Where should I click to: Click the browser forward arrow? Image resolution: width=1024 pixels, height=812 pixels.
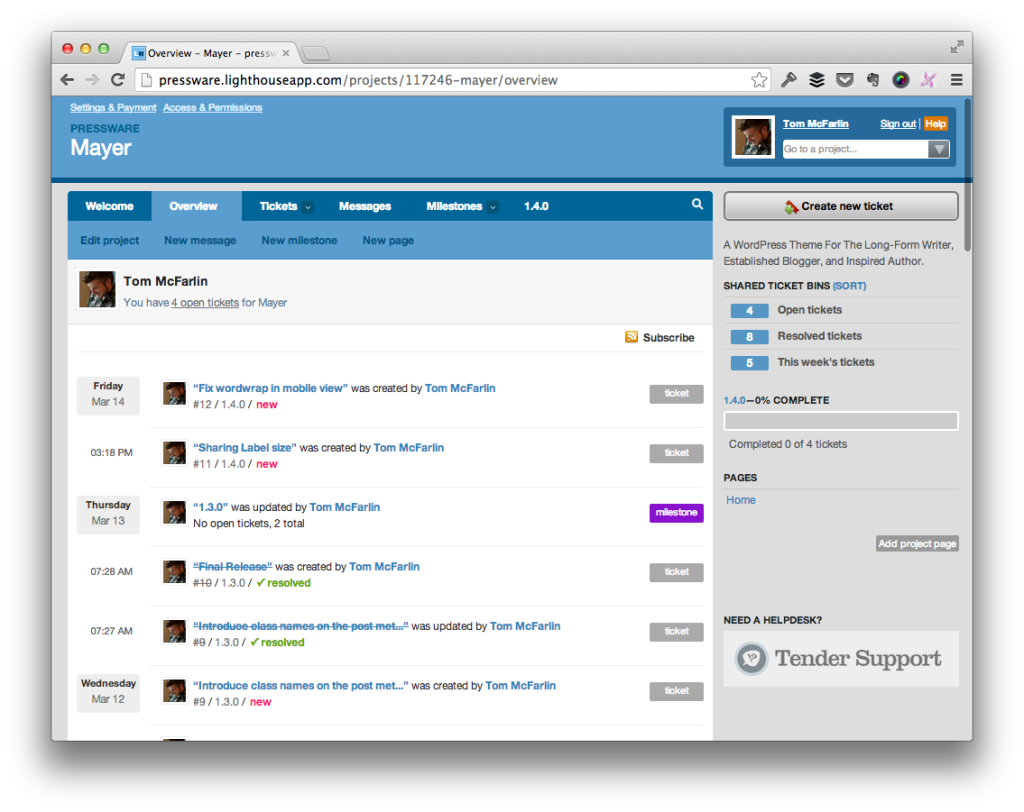(92, 80)
